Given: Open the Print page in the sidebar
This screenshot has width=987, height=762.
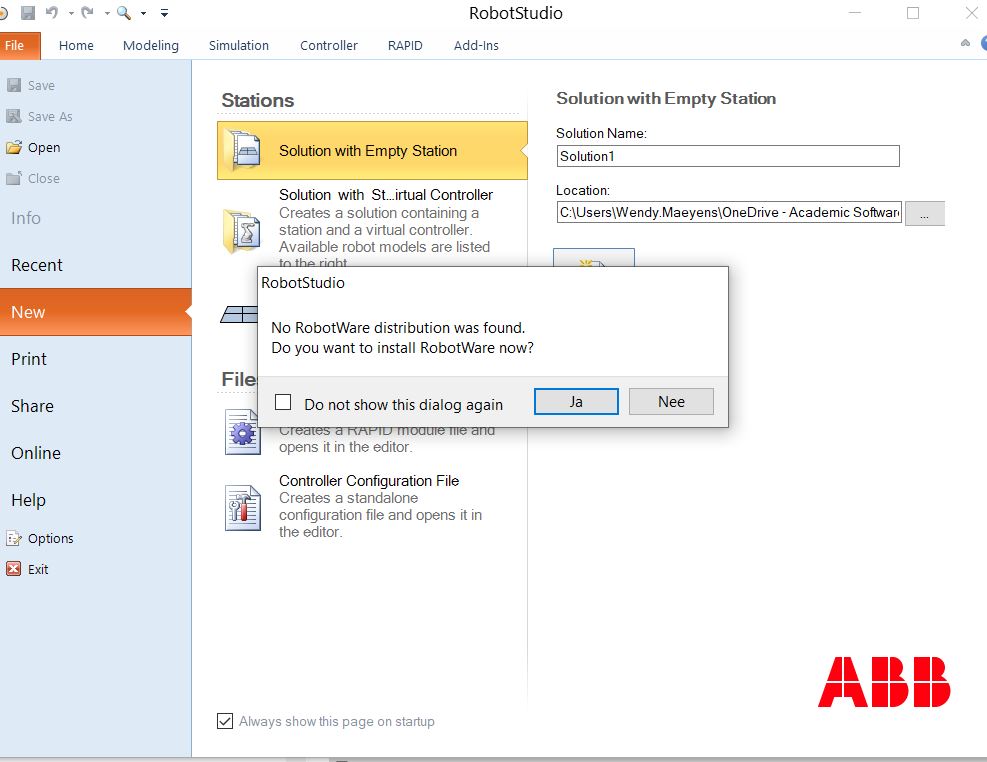Looking at the screenshot, I should pos(29,359).
